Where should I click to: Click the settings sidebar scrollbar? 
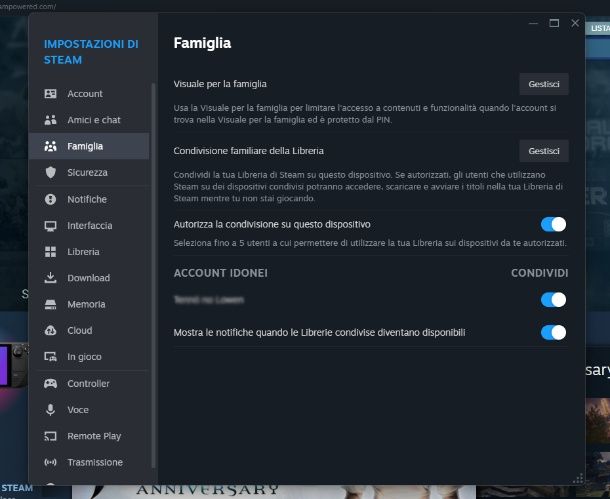click(153, 275)
